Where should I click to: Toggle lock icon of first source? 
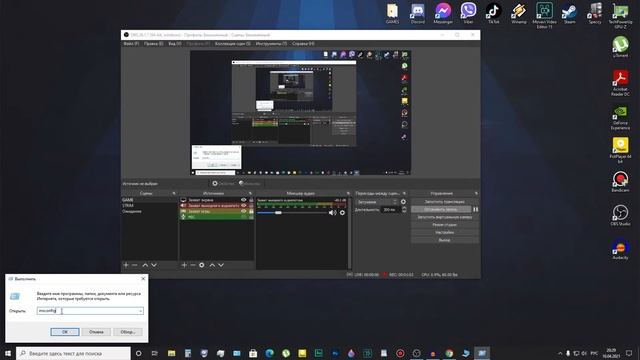[x=251, y=200]
